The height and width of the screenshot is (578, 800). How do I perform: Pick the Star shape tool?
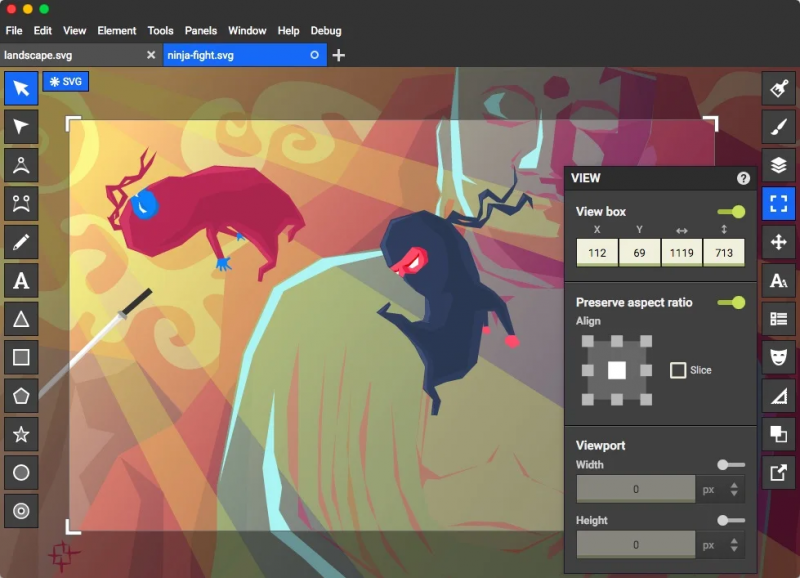[x=21, y=434]
